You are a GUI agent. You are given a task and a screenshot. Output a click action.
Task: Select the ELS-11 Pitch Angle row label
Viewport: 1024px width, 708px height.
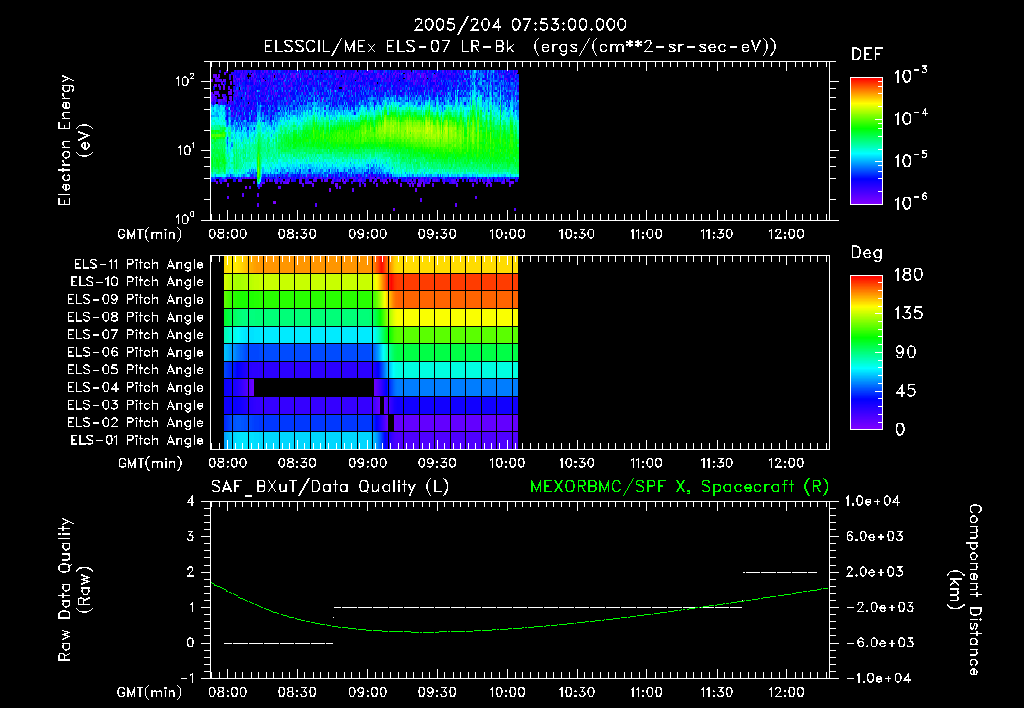pyautogui.click(x=138, y=265)
